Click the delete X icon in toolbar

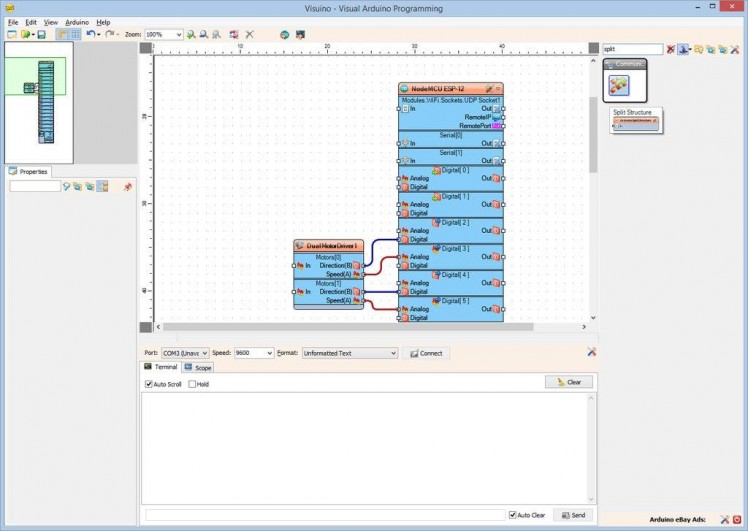250,34
